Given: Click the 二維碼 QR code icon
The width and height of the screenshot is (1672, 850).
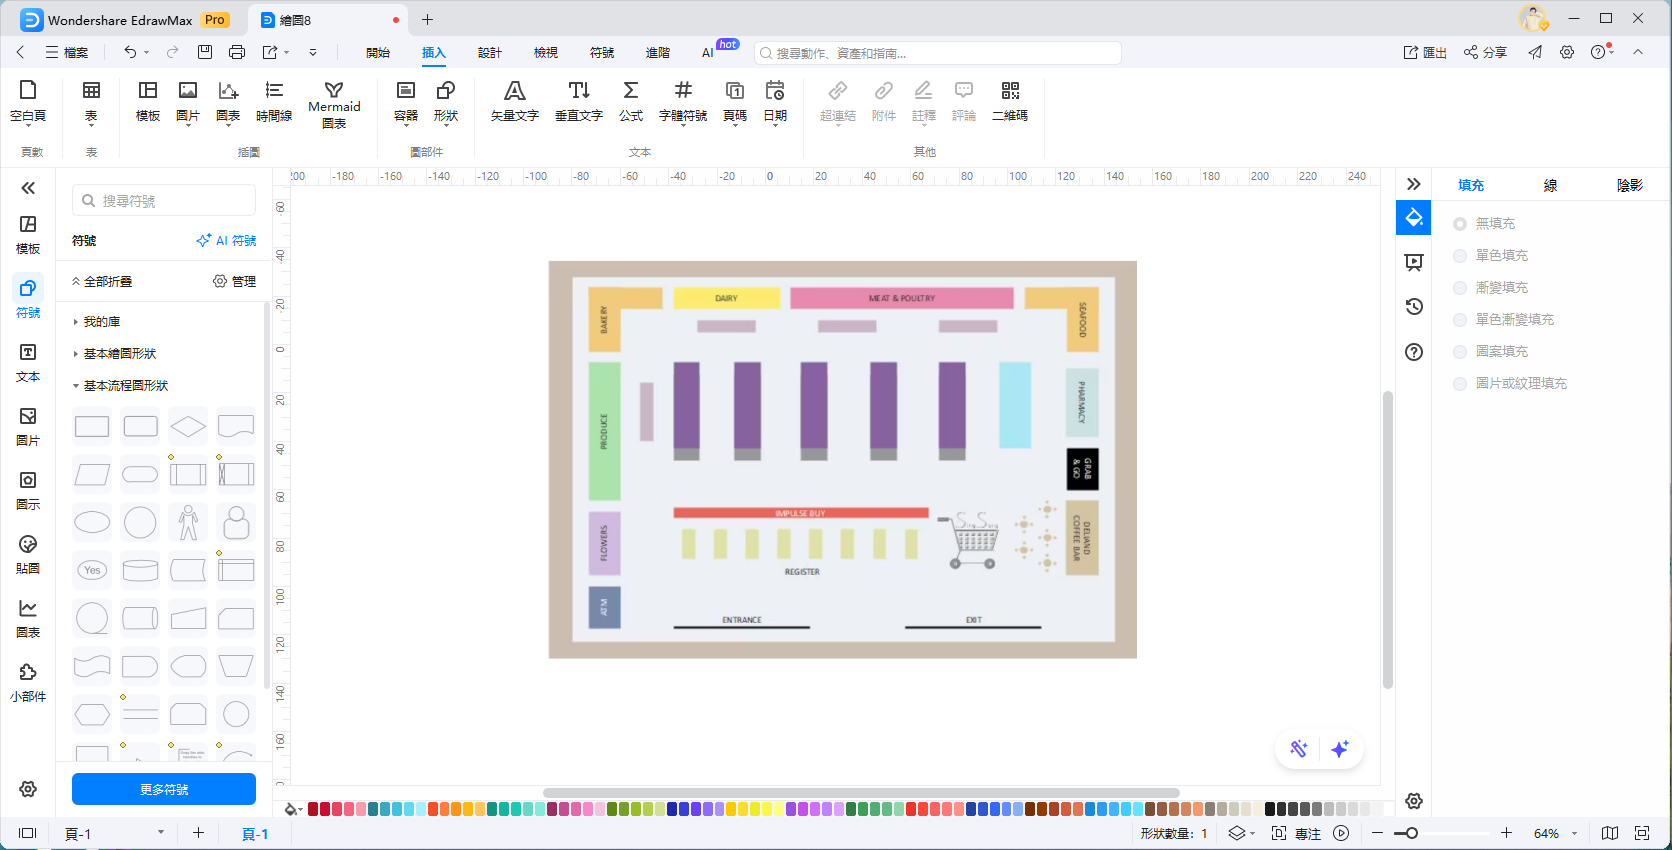Looking at the screenshot, I should pos(1010,102).
